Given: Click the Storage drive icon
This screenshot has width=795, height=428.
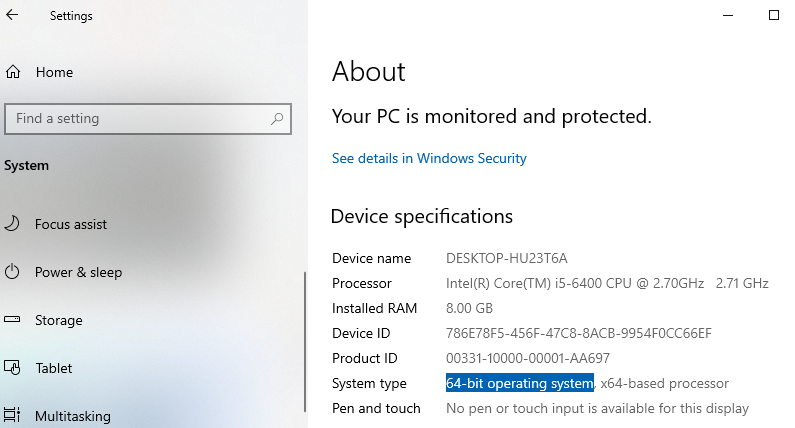Looking at the screenshot, I should click(12, 319).
